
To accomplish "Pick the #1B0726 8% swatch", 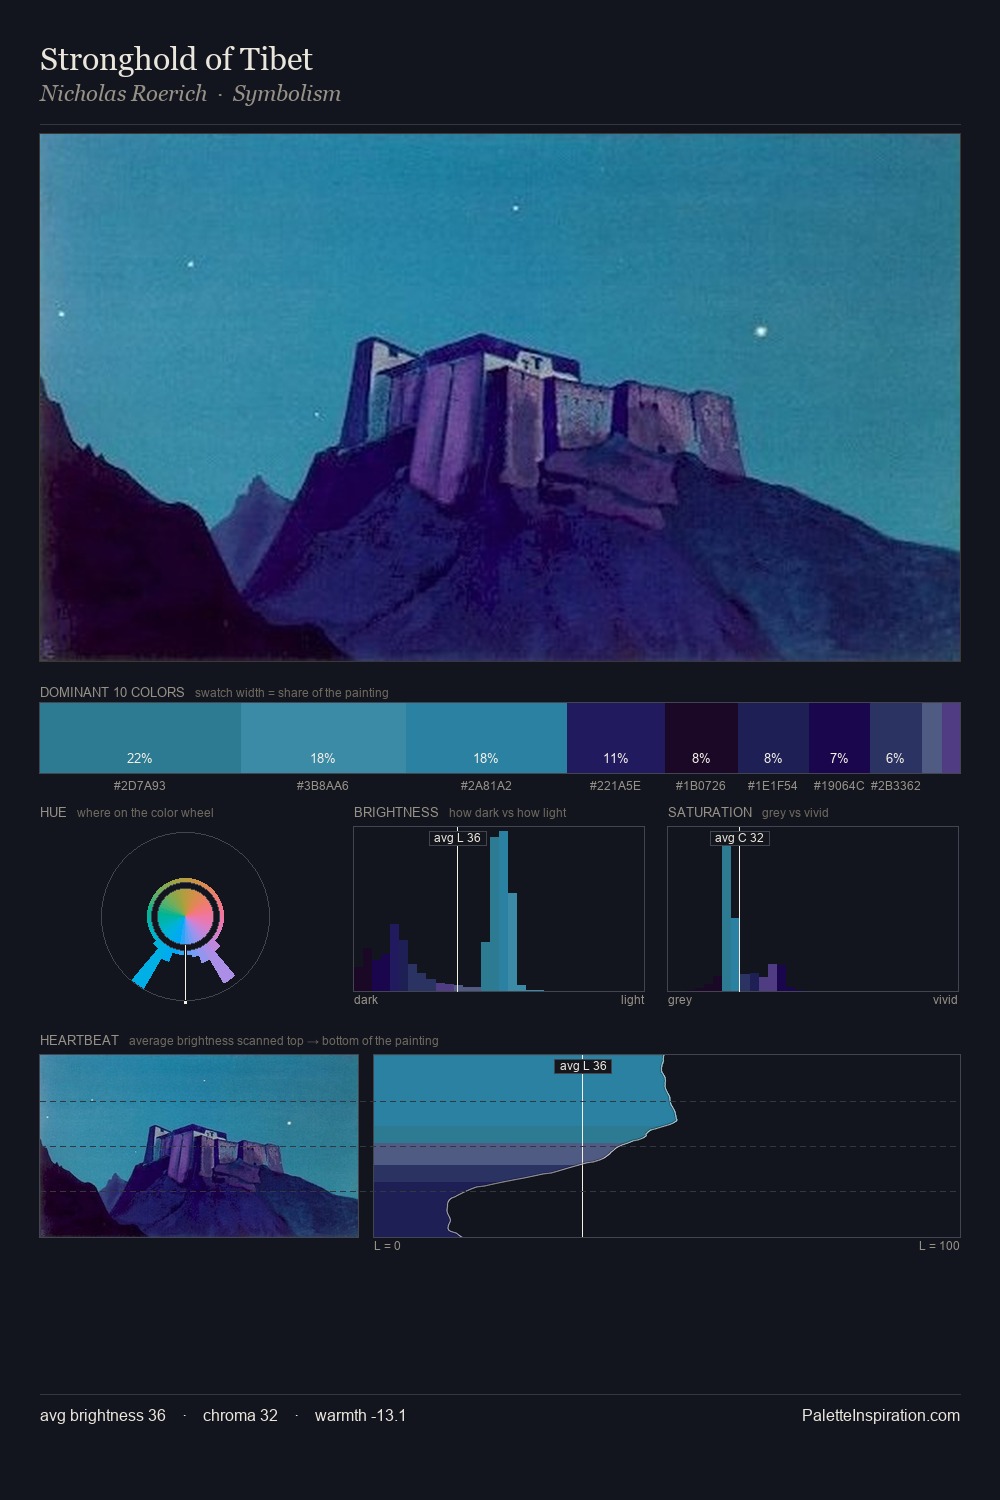I will pos(701,738).
